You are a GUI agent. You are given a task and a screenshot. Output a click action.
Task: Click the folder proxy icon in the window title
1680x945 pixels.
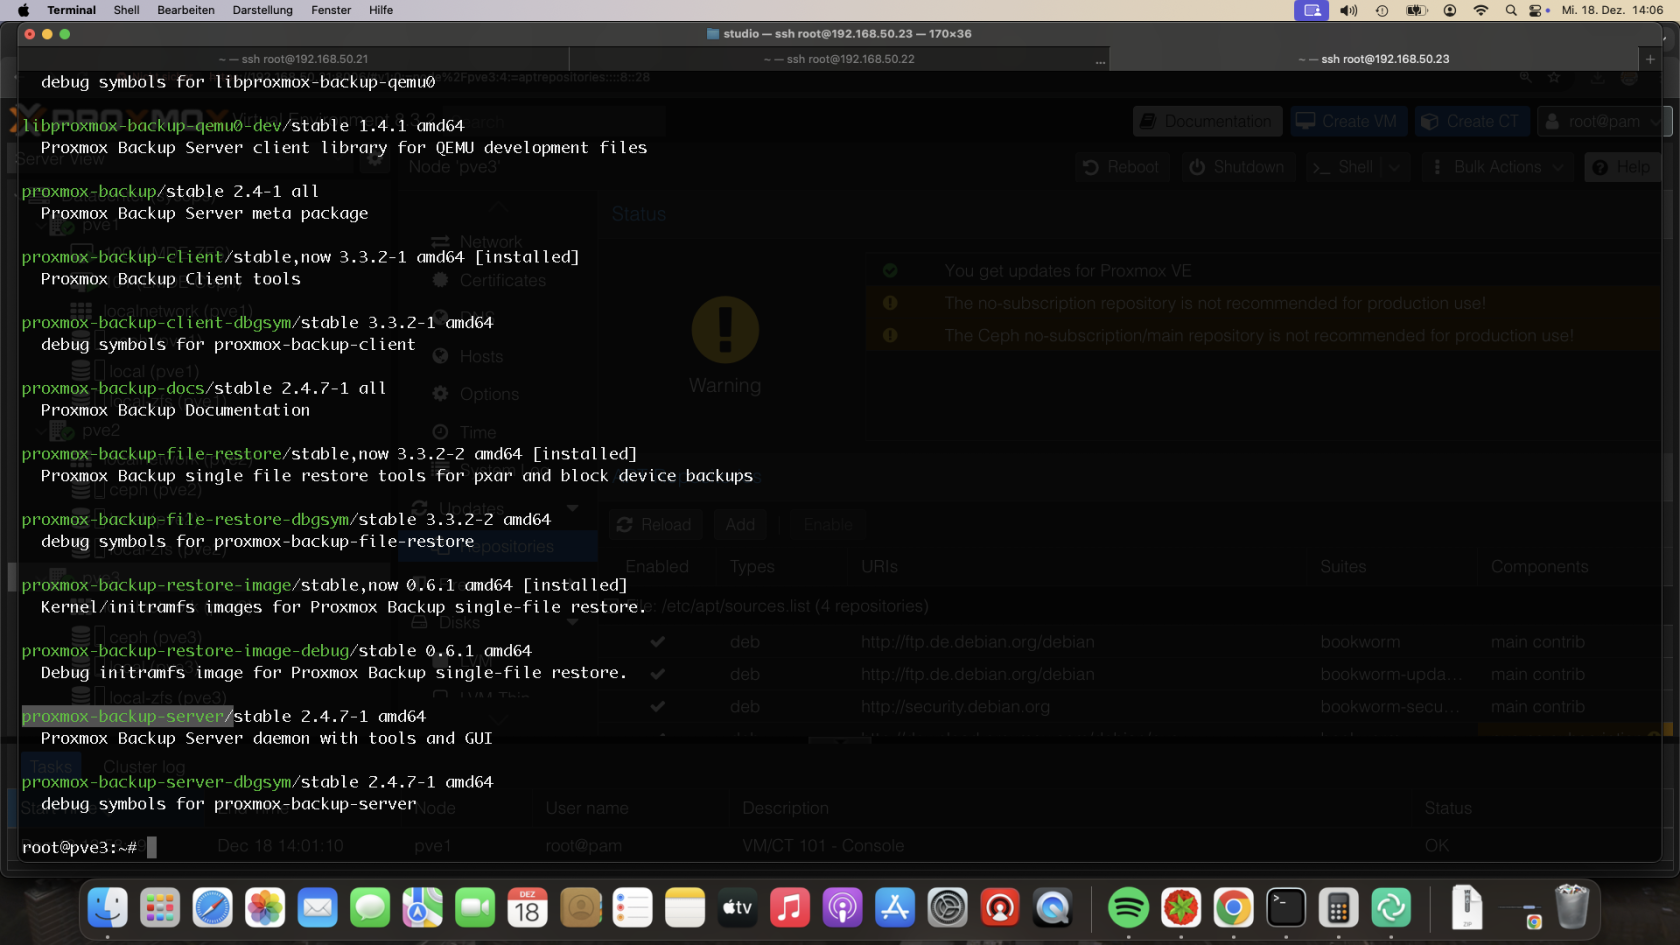[x=713, y=34]
